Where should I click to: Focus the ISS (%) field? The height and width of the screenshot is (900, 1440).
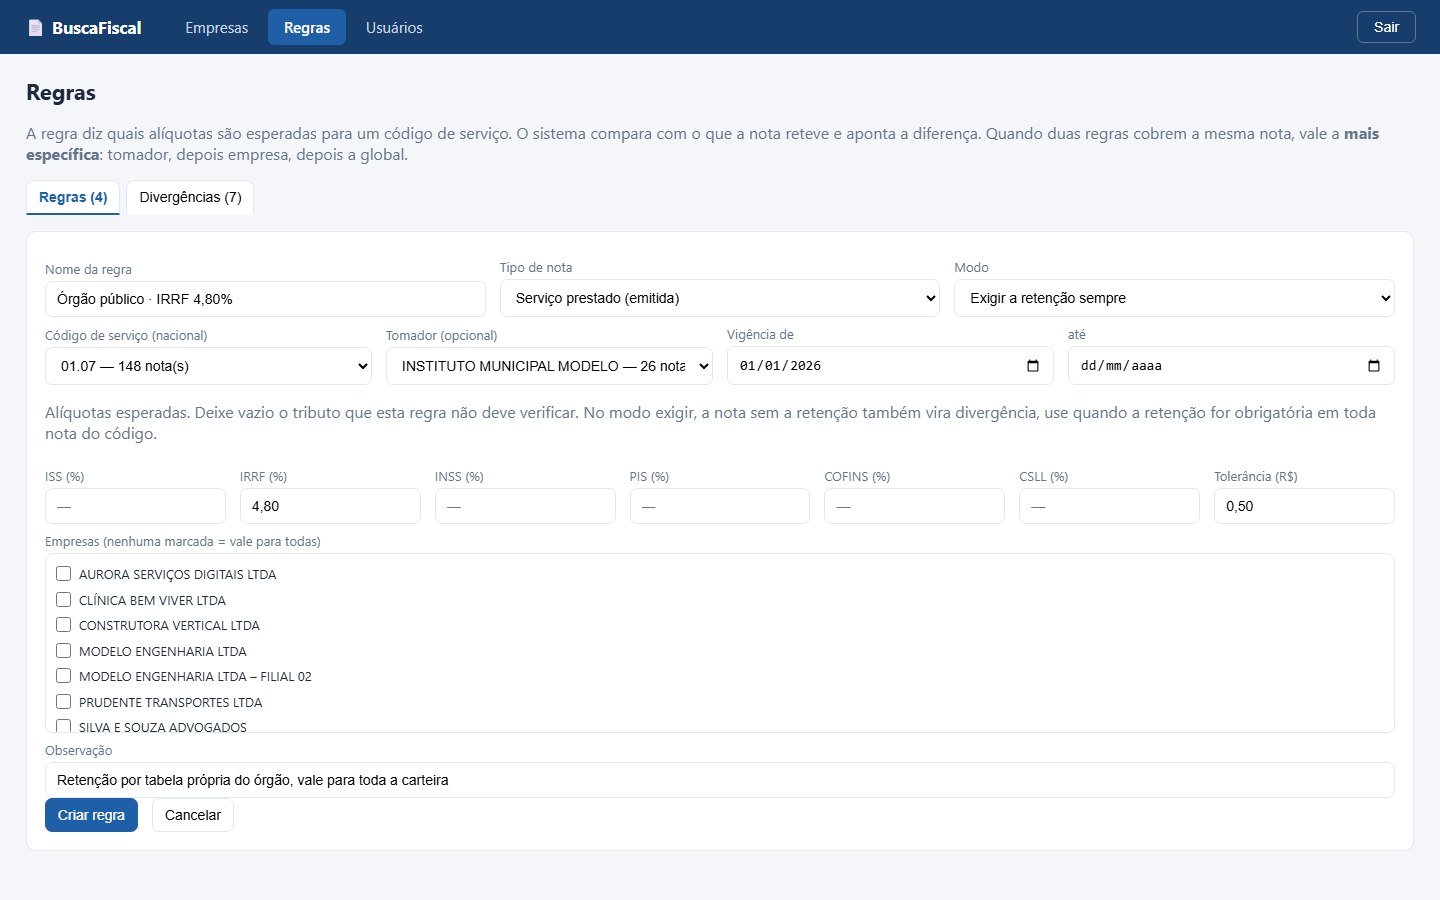point(135,506)
